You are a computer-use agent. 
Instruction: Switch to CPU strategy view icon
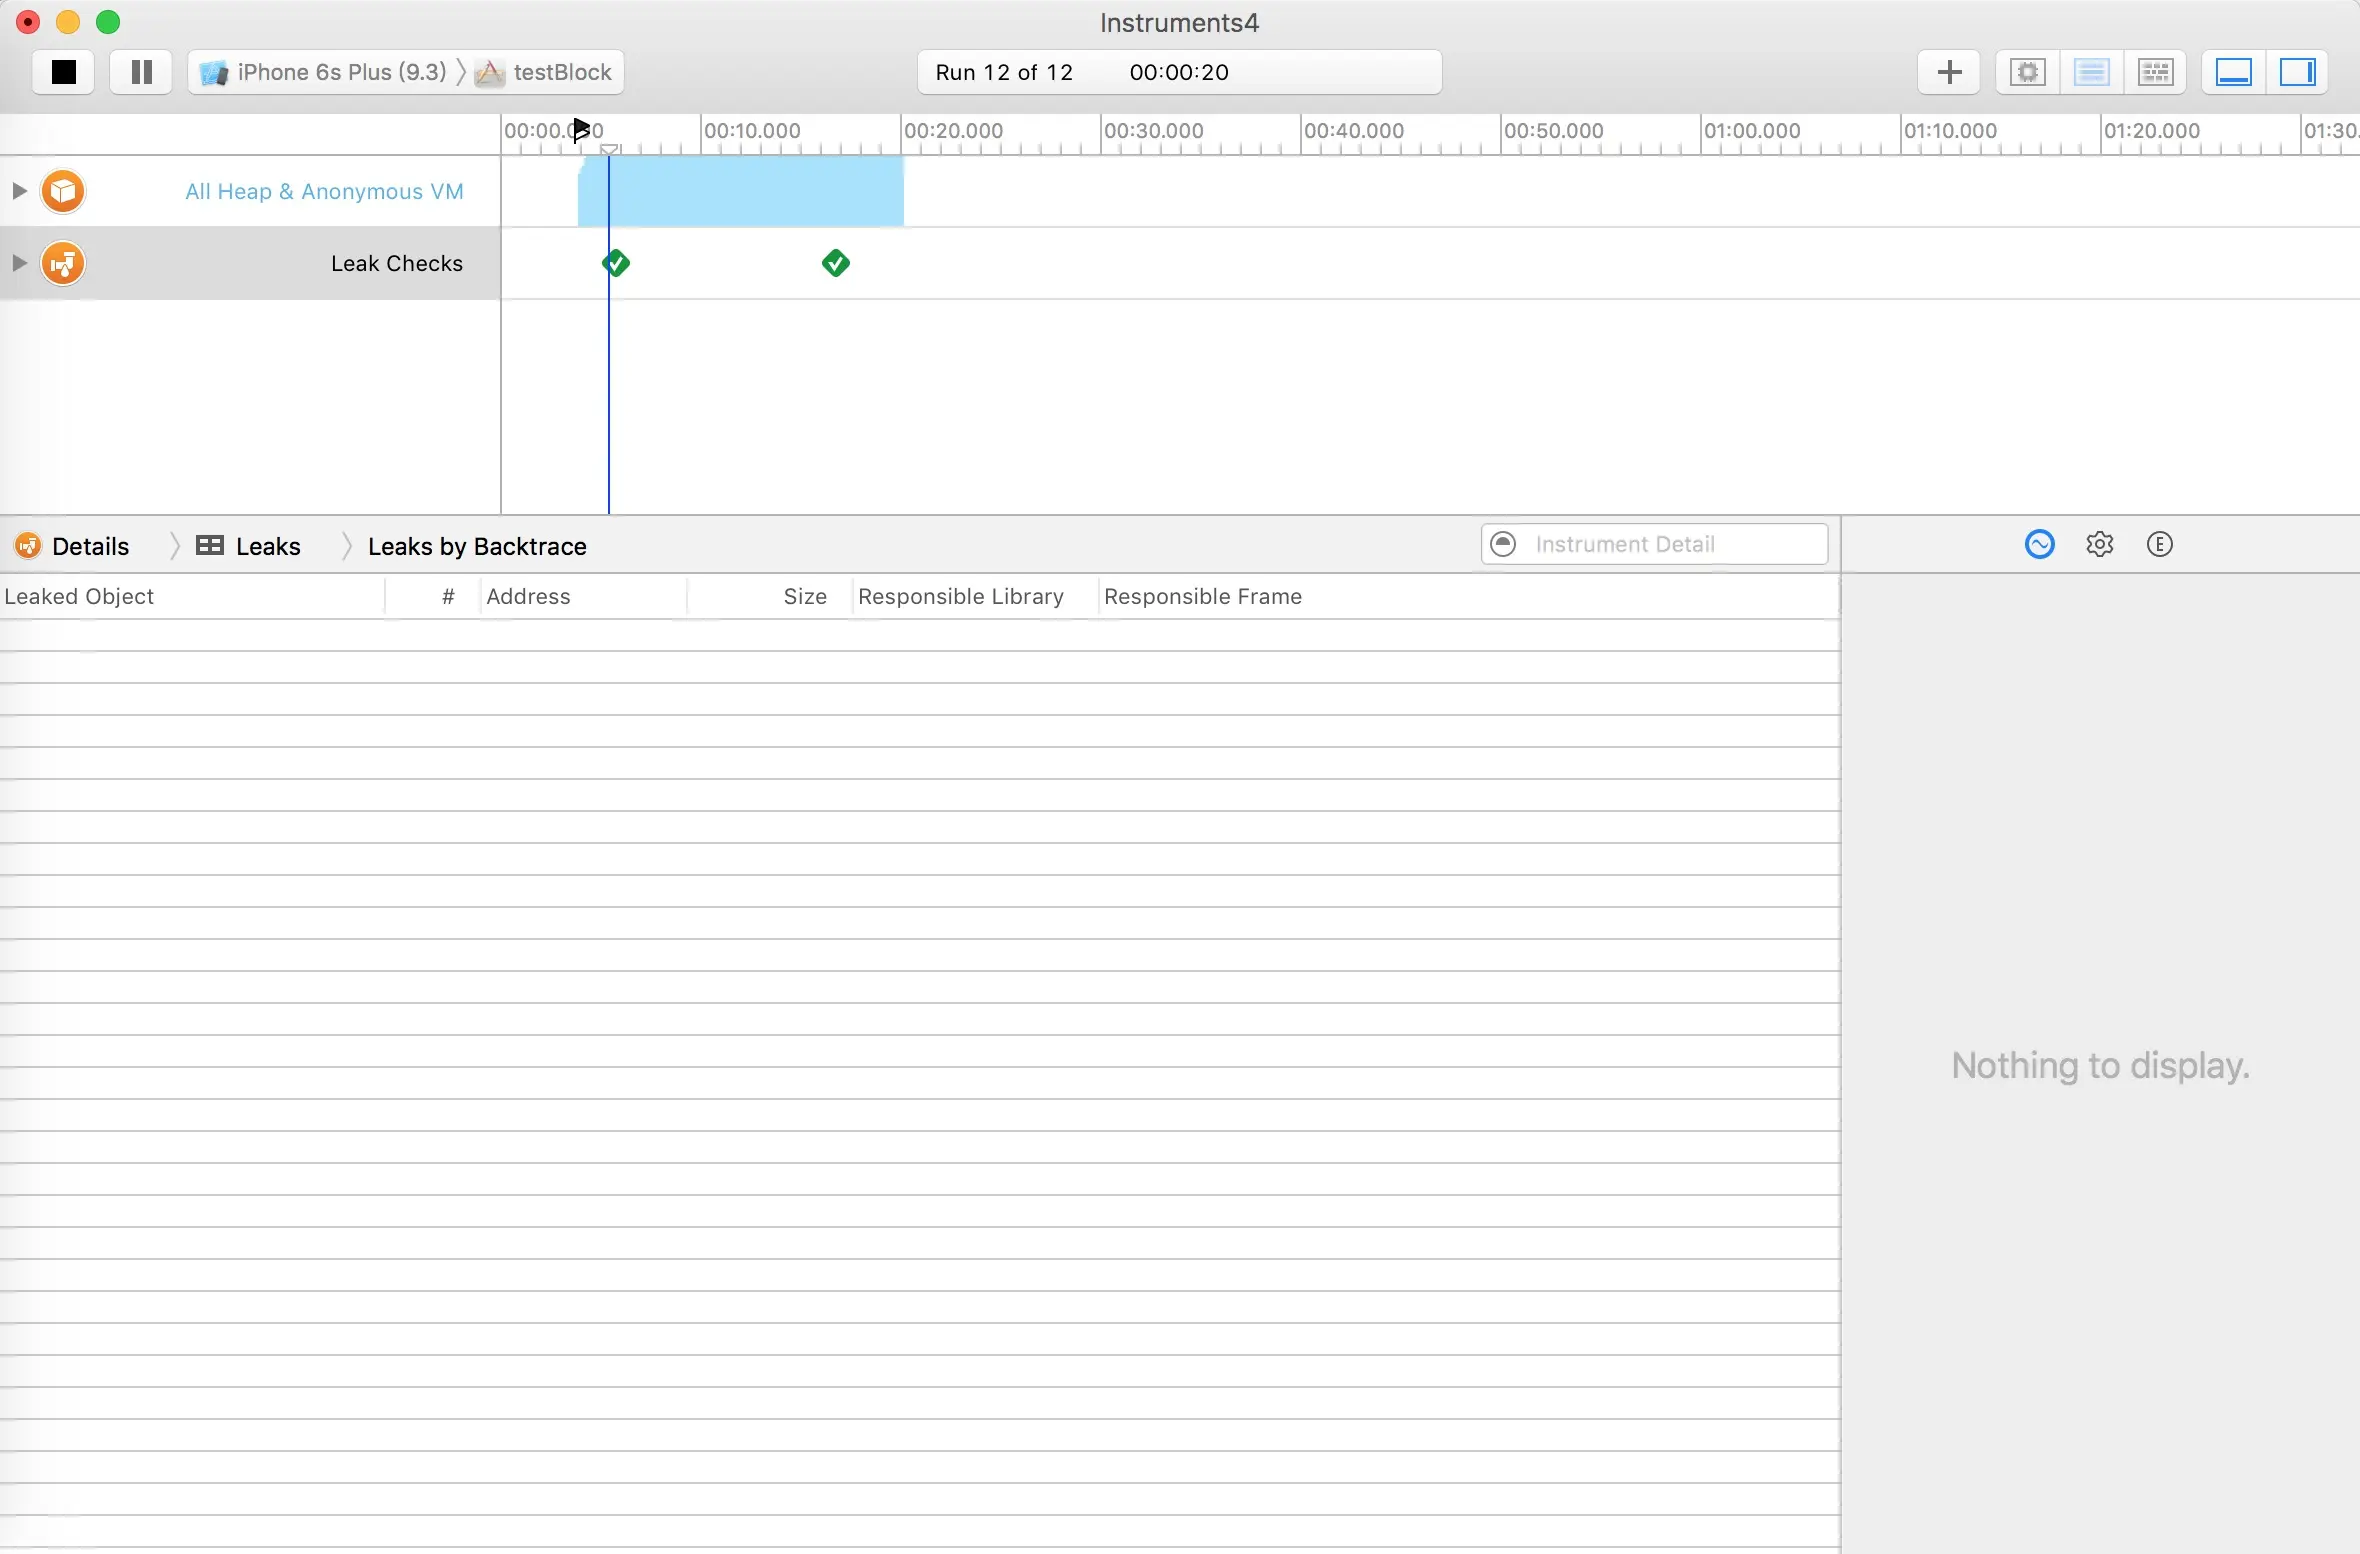click(2027, 72)
